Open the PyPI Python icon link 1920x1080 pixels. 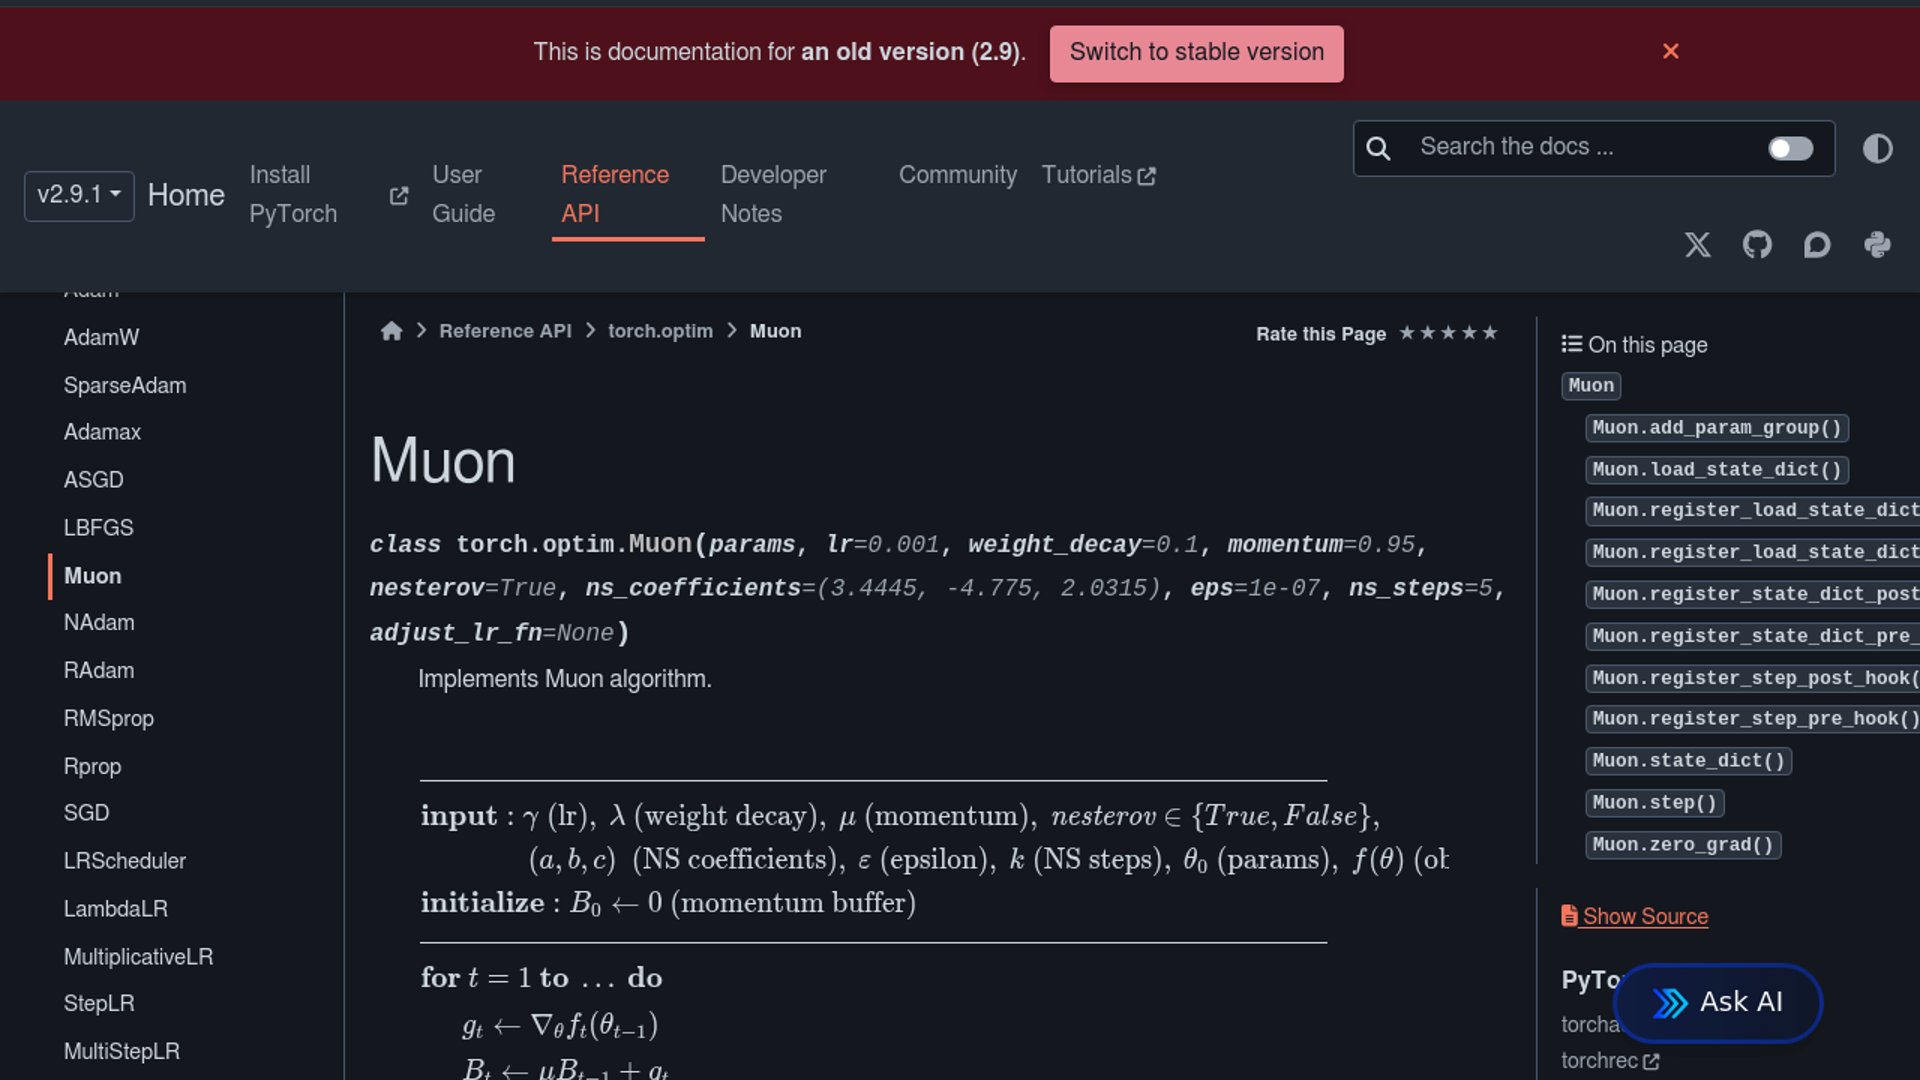pos(1877,245)
